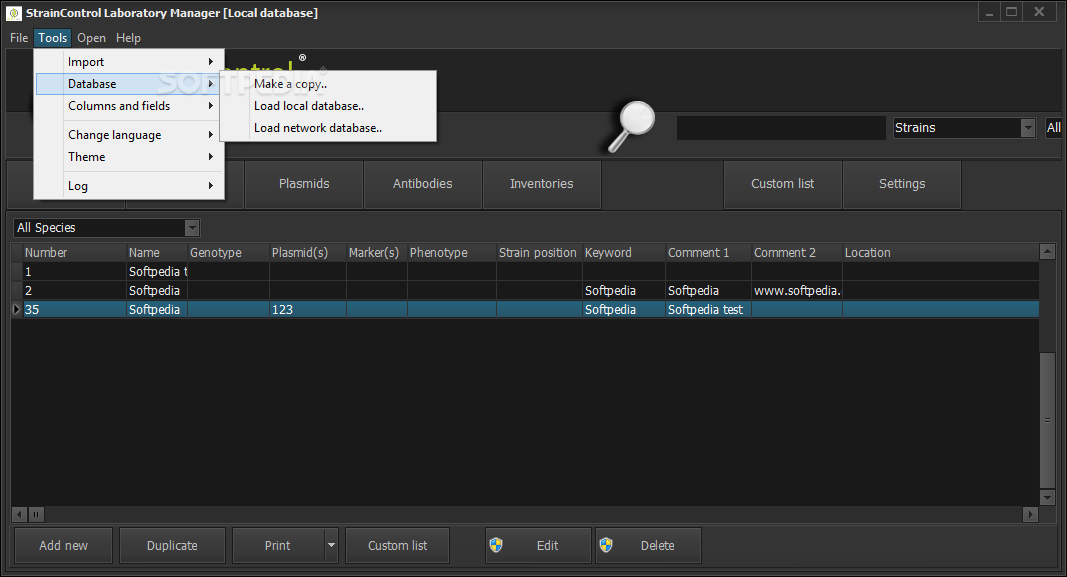Click the shield icon on Delete button
This screenshot has width=1067, height=577.
pyautogui.click(x=606, y=545)
